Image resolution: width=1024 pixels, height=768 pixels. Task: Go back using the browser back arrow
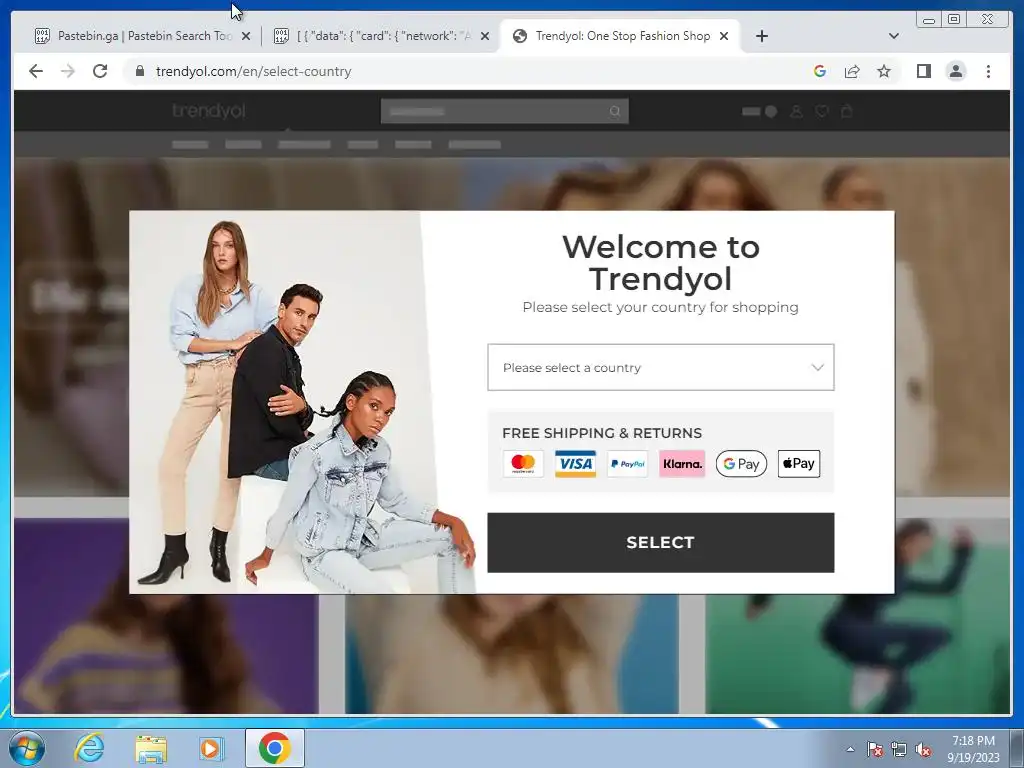click(x=36, y=71)
